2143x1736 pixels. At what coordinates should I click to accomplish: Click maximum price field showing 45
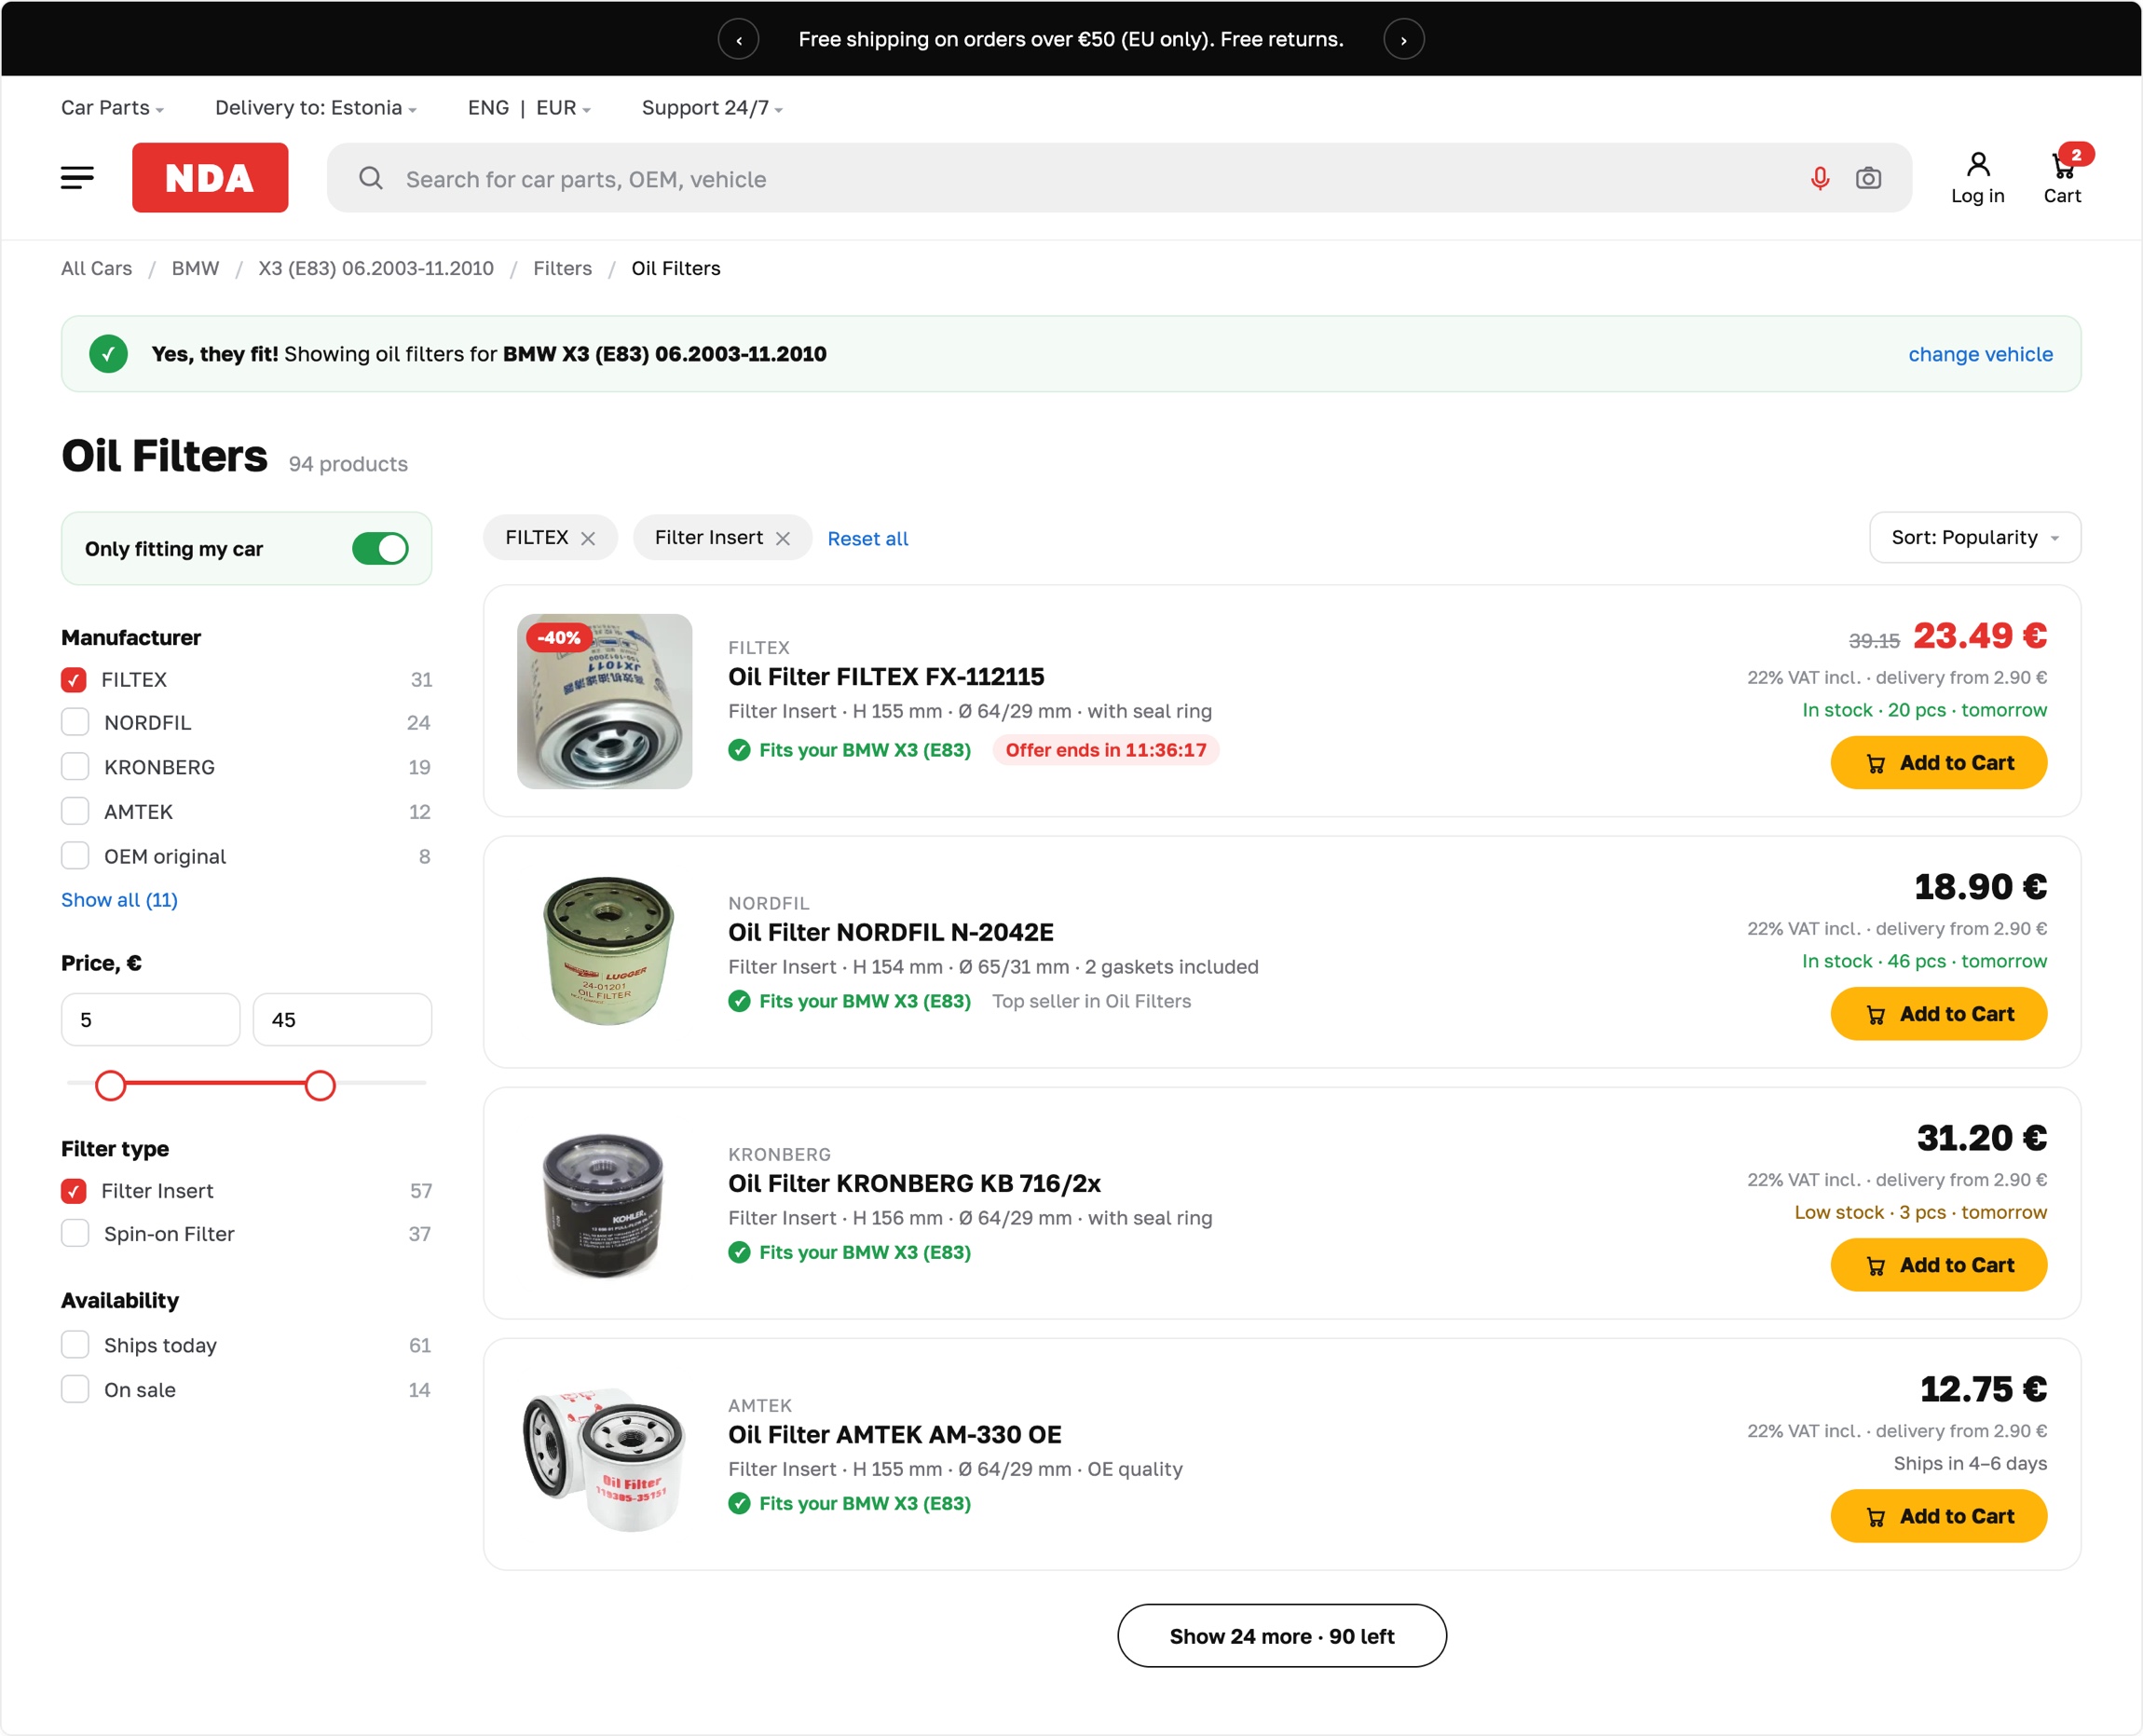tap(342, 1019)
